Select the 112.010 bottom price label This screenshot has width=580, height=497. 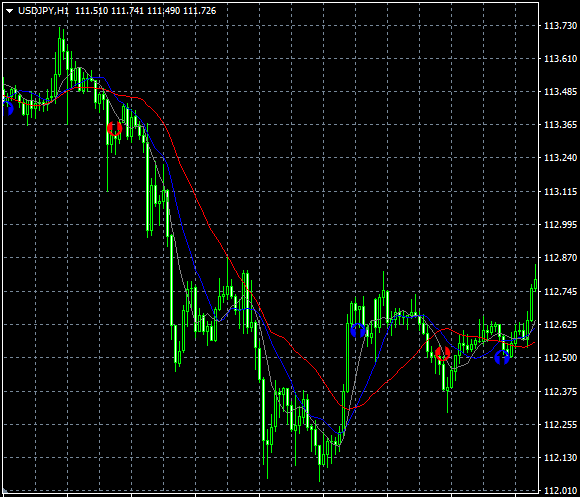[x=560, y=491]
